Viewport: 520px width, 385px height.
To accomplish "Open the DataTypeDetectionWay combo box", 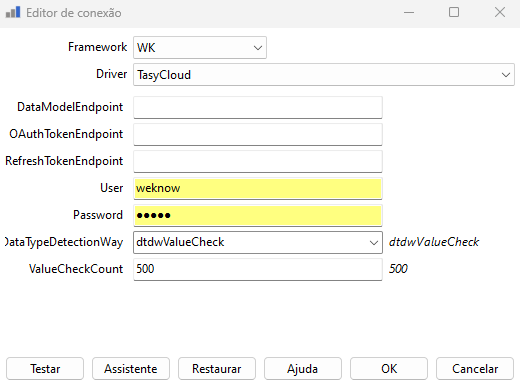I will coord(258,242).
